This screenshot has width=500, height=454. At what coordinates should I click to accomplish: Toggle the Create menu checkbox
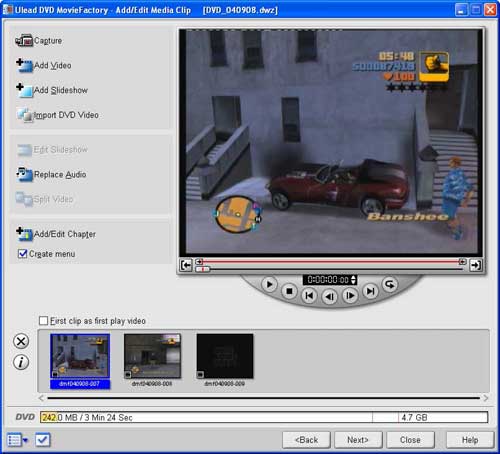click(x=22, y=254)
